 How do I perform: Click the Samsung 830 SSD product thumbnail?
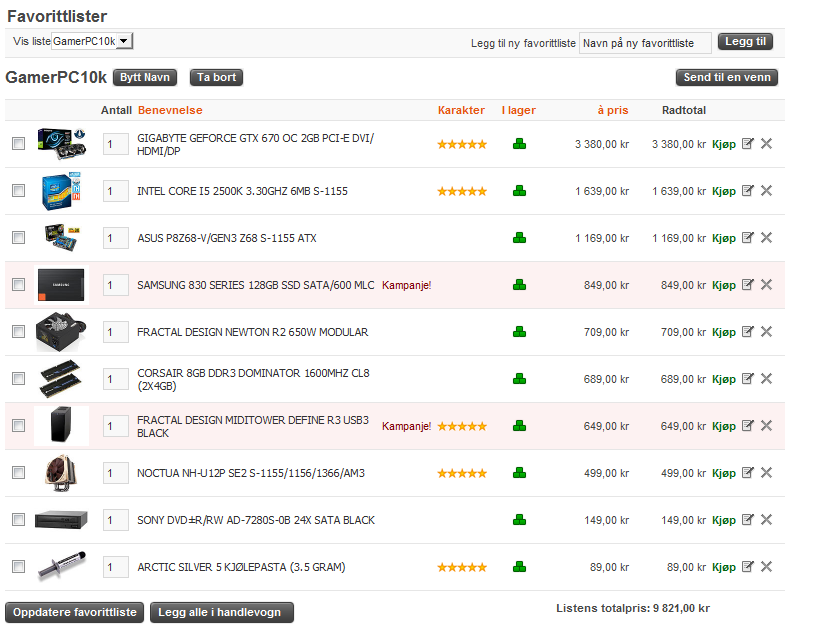[61, 285]
